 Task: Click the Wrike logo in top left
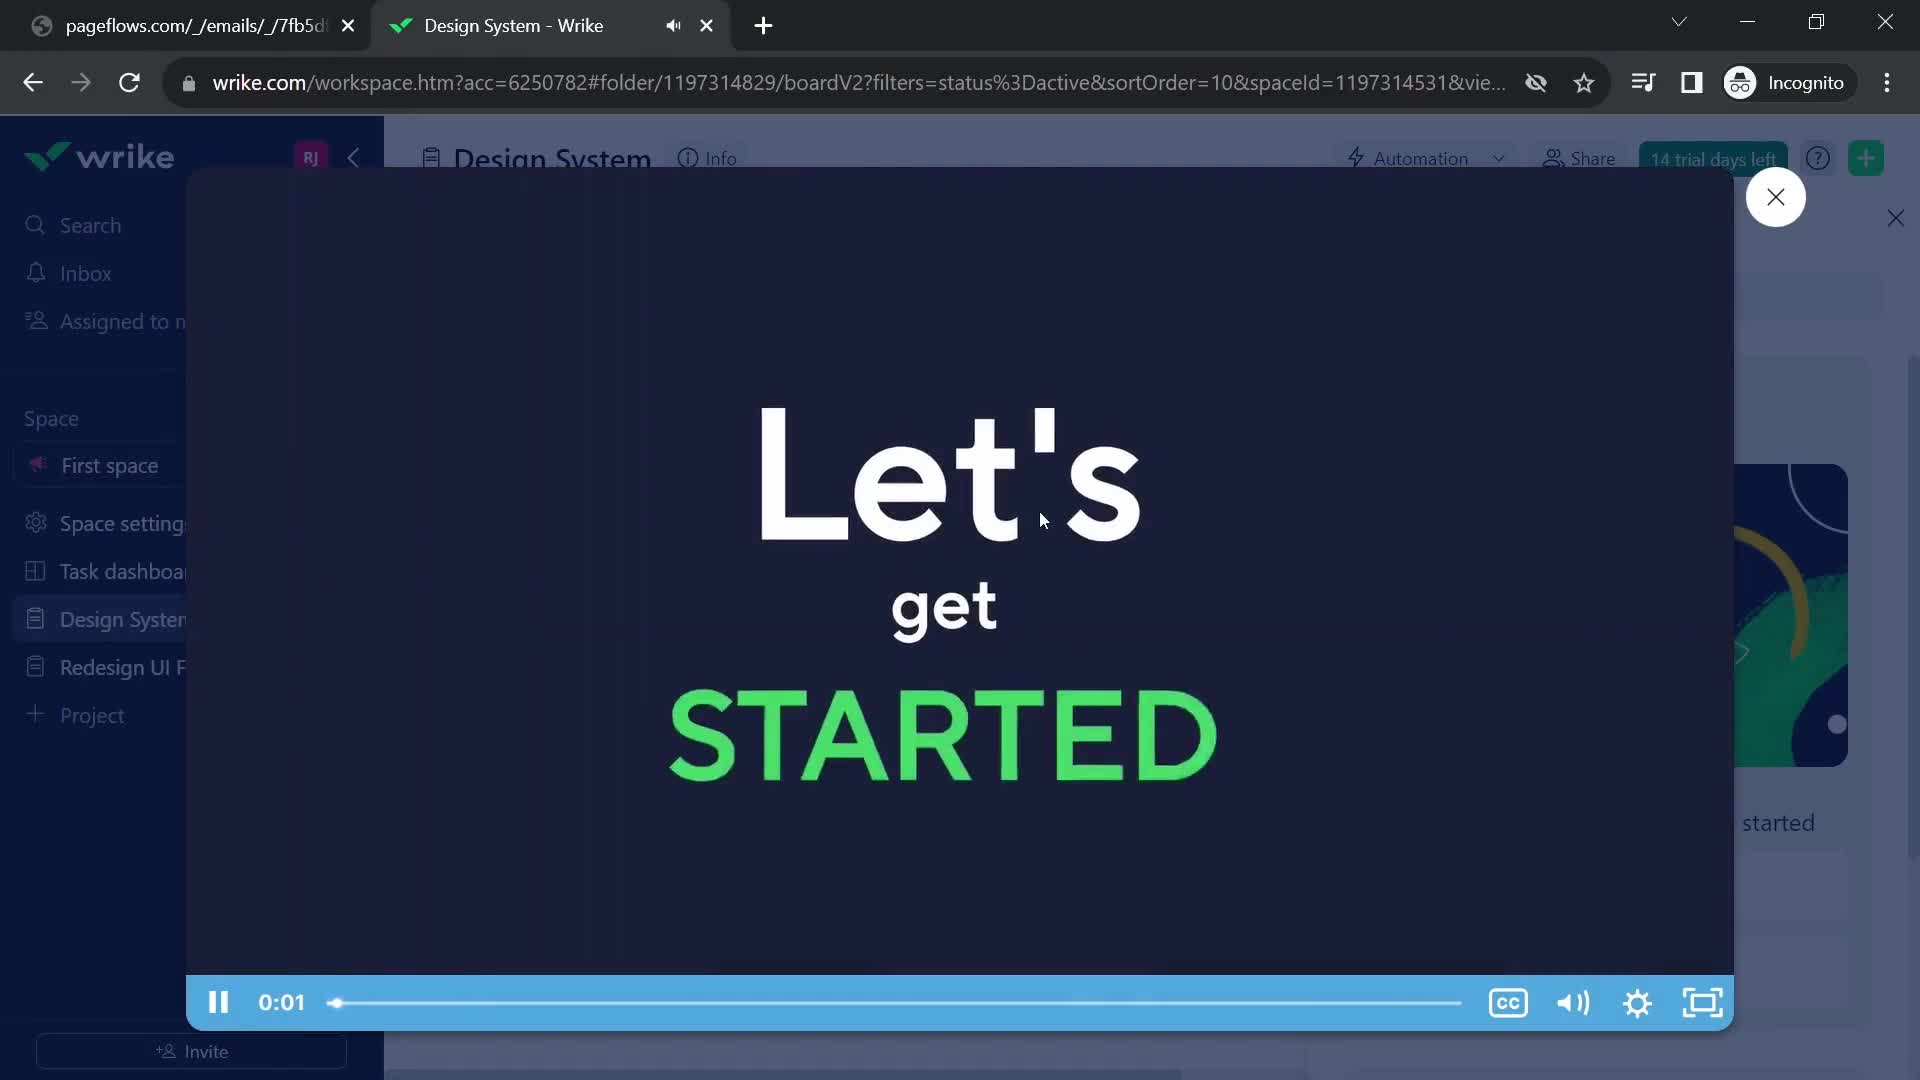[99, 157]
